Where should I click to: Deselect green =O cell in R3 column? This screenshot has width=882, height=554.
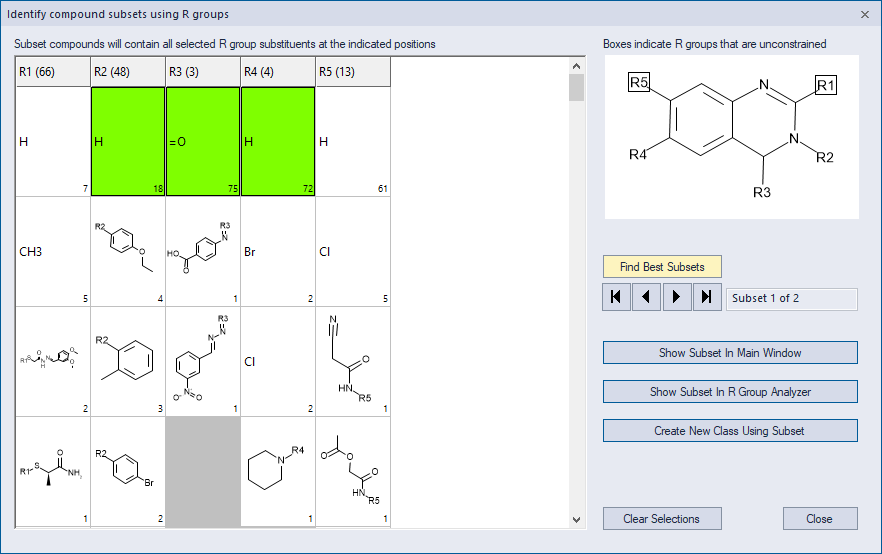click(x=203, y=141)
